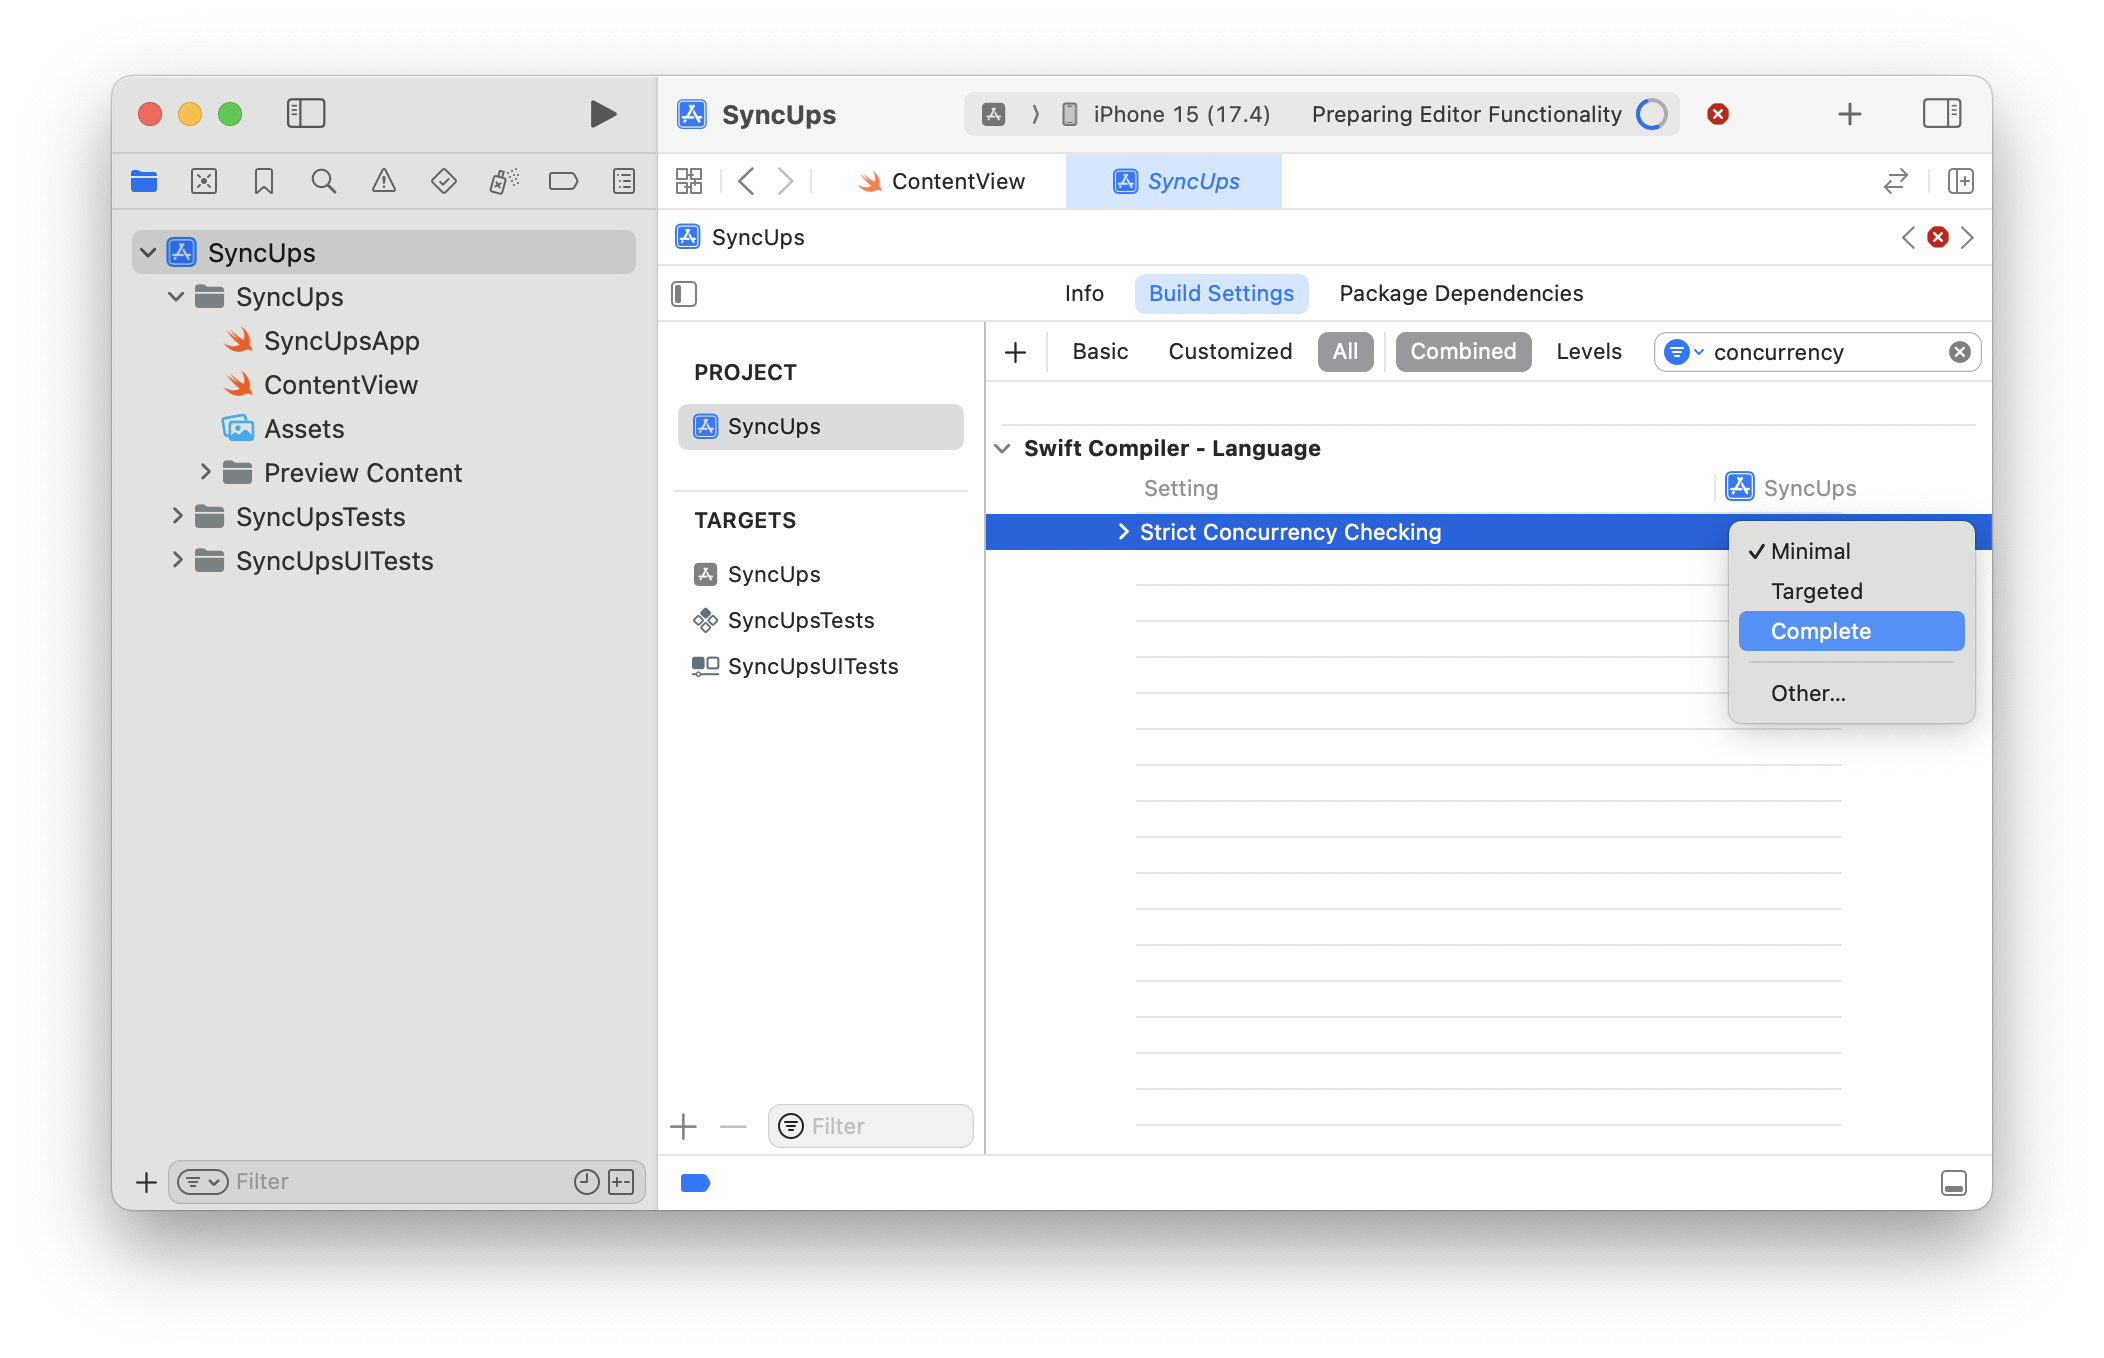Select the Levels view button
The width and height of the screenshot is (2104, 1358).
pyautogui.click(x=1588, y=352)
